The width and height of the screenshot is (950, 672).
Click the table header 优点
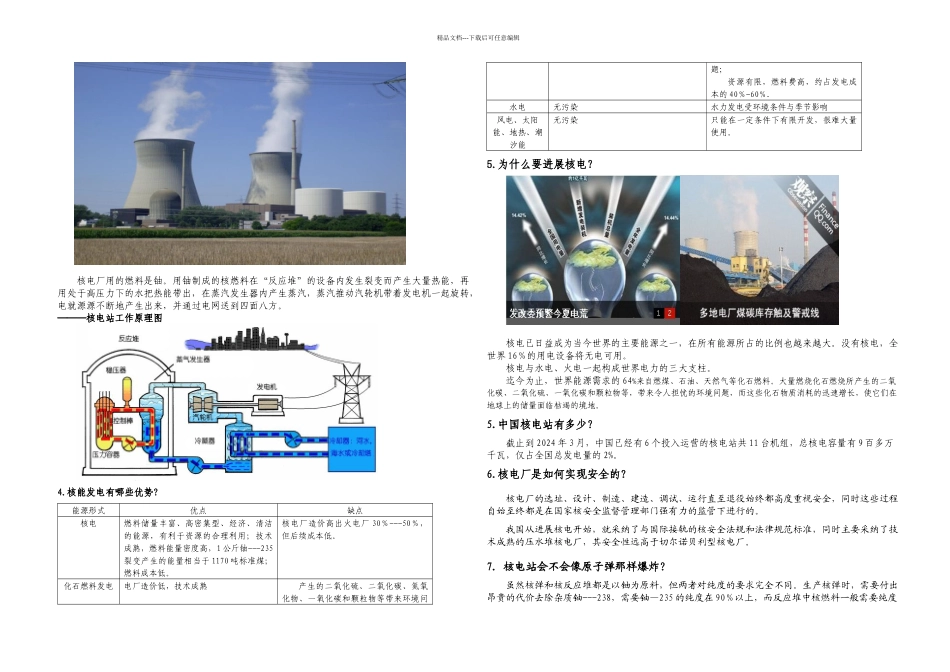tap(198, 510)
